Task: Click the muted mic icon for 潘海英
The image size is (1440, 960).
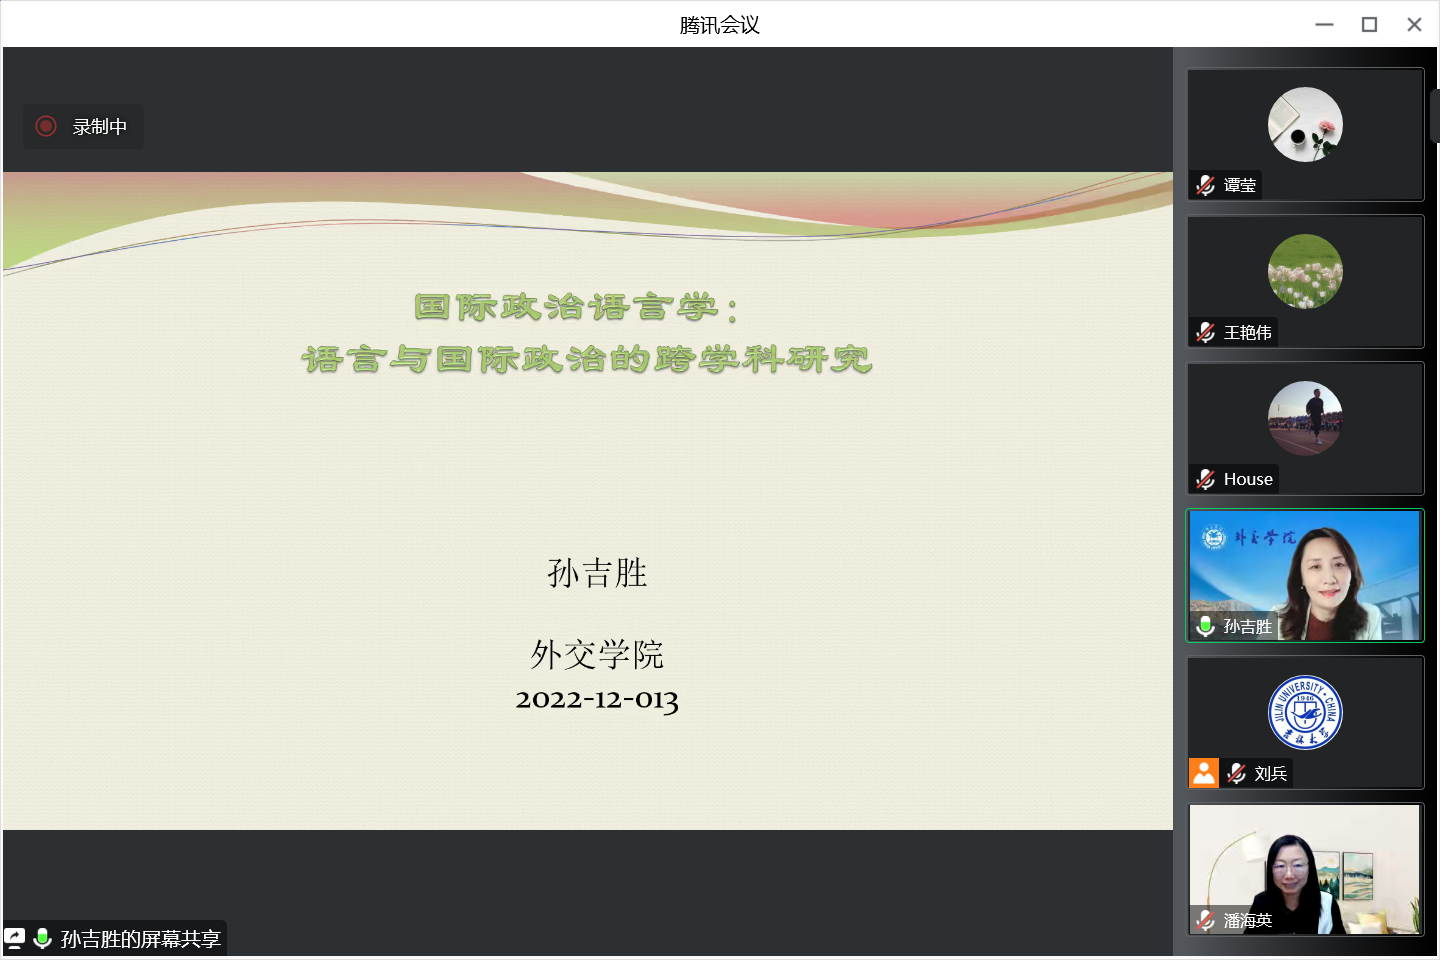Action: coord(1206,920)
